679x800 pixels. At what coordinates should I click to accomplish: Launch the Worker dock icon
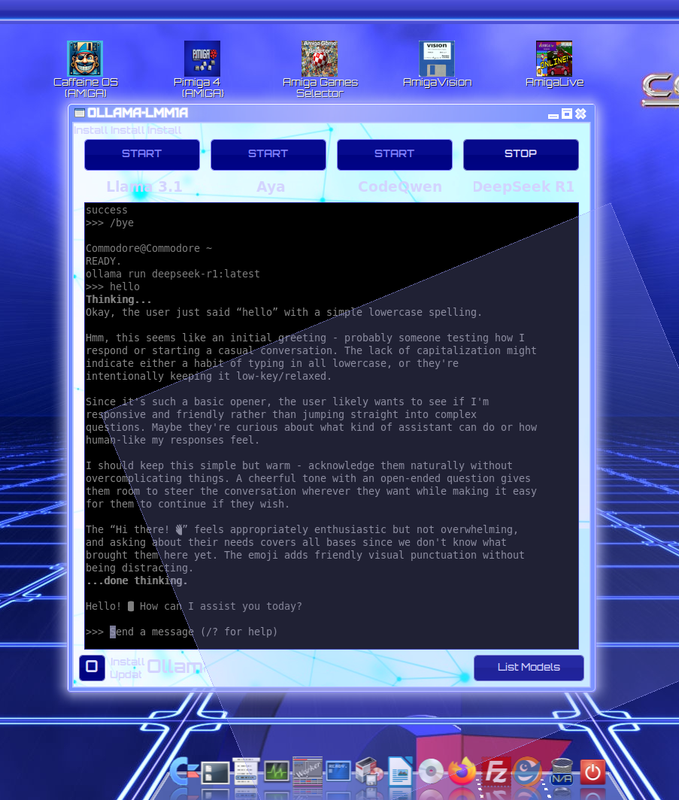click(x=308, y=771)
